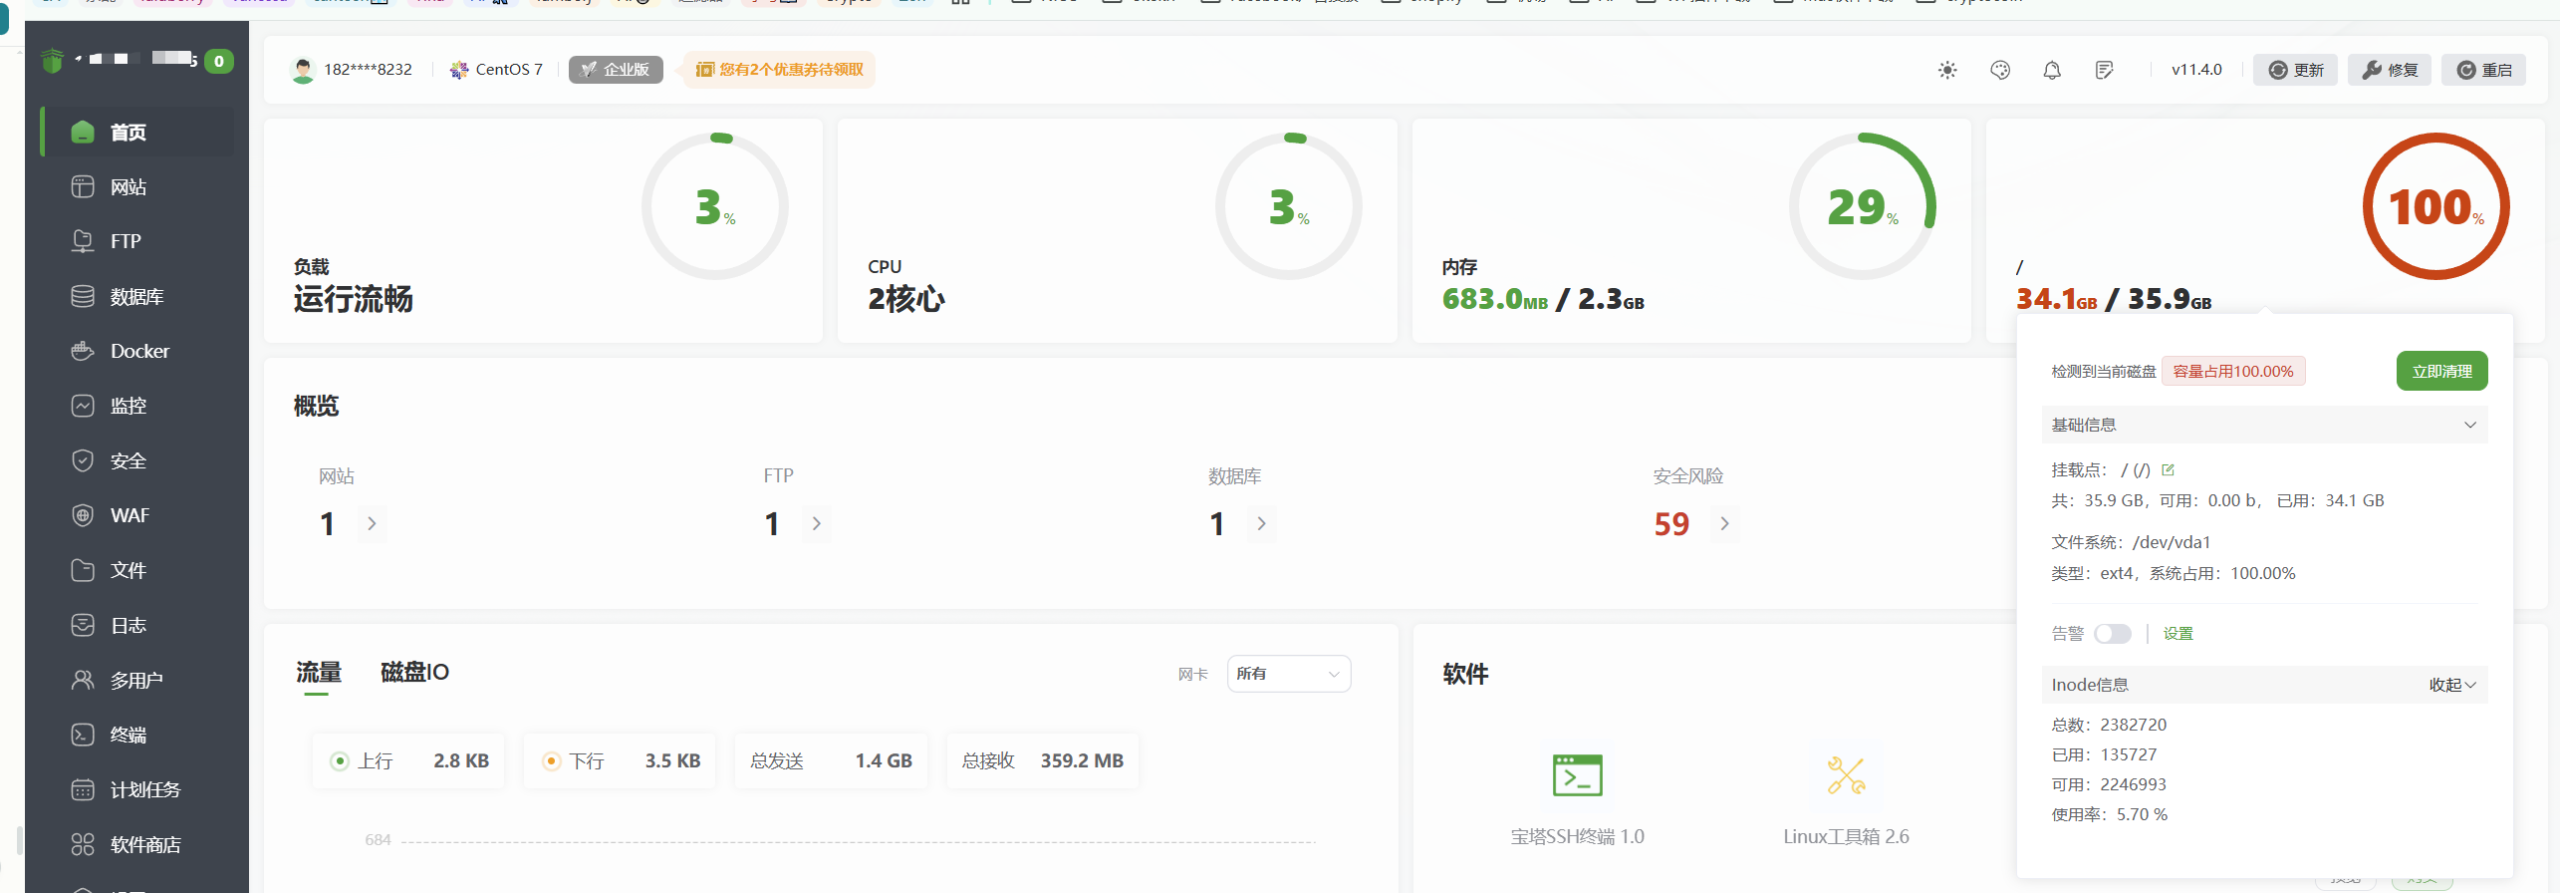Open Docker from the sidebar
The height and width of the screenshot is (893, 2560).
[139, 352]
